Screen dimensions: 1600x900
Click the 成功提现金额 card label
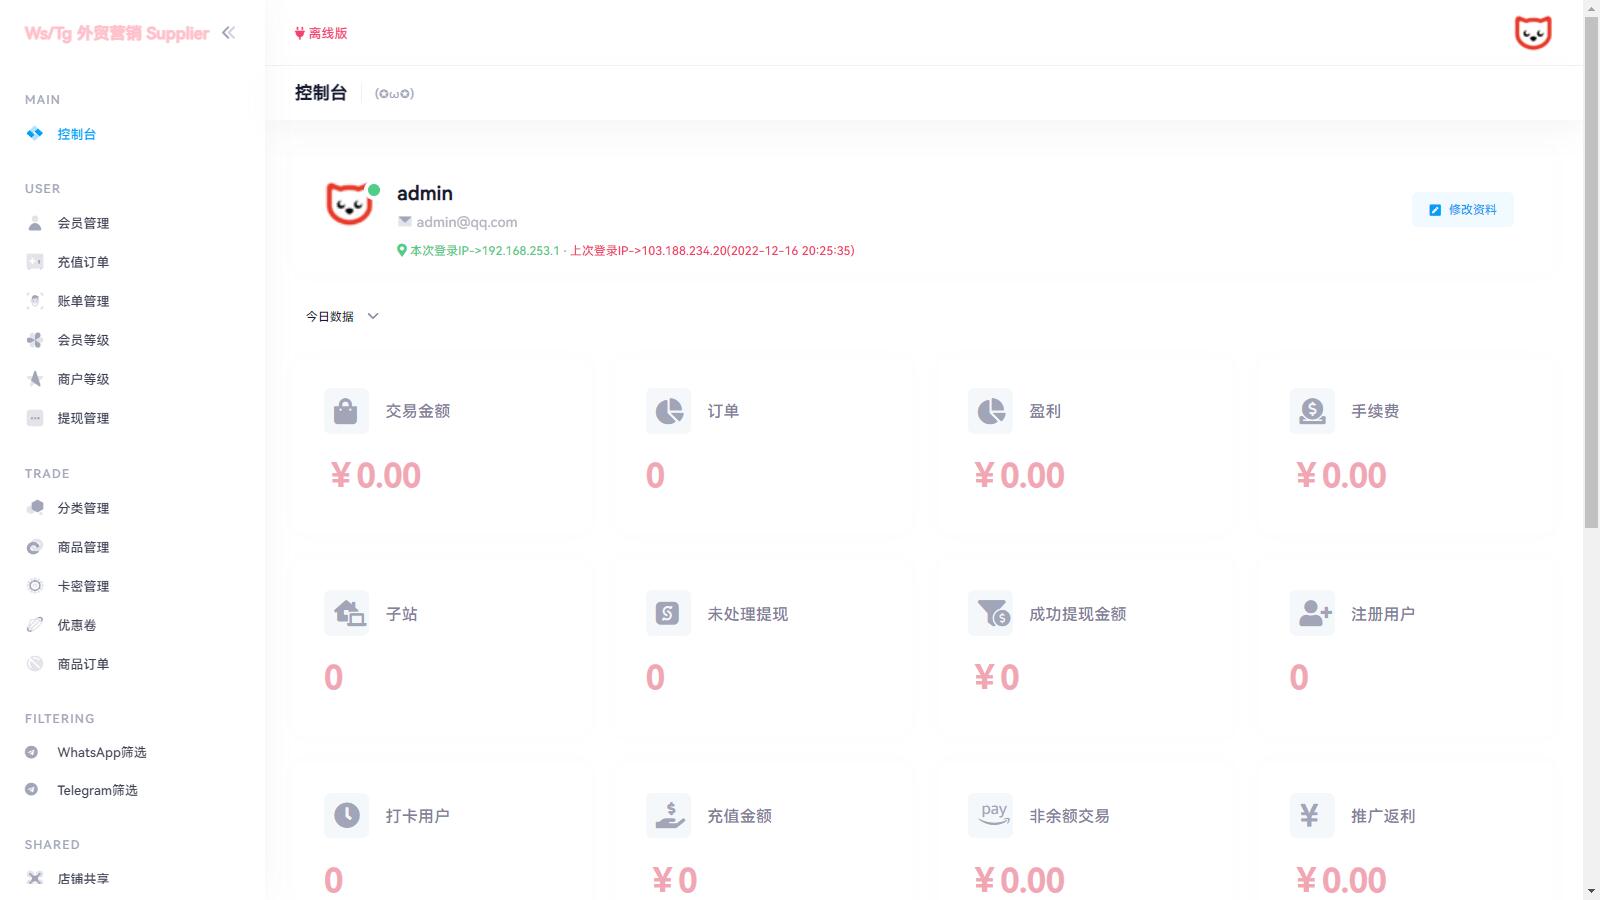point(1078,614)
